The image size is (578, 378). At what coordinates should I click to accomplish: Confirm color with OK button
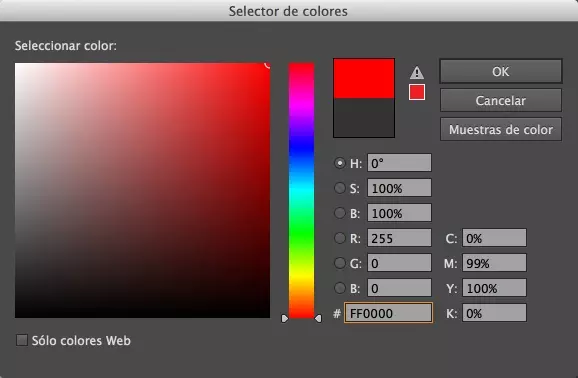(501, 71)
